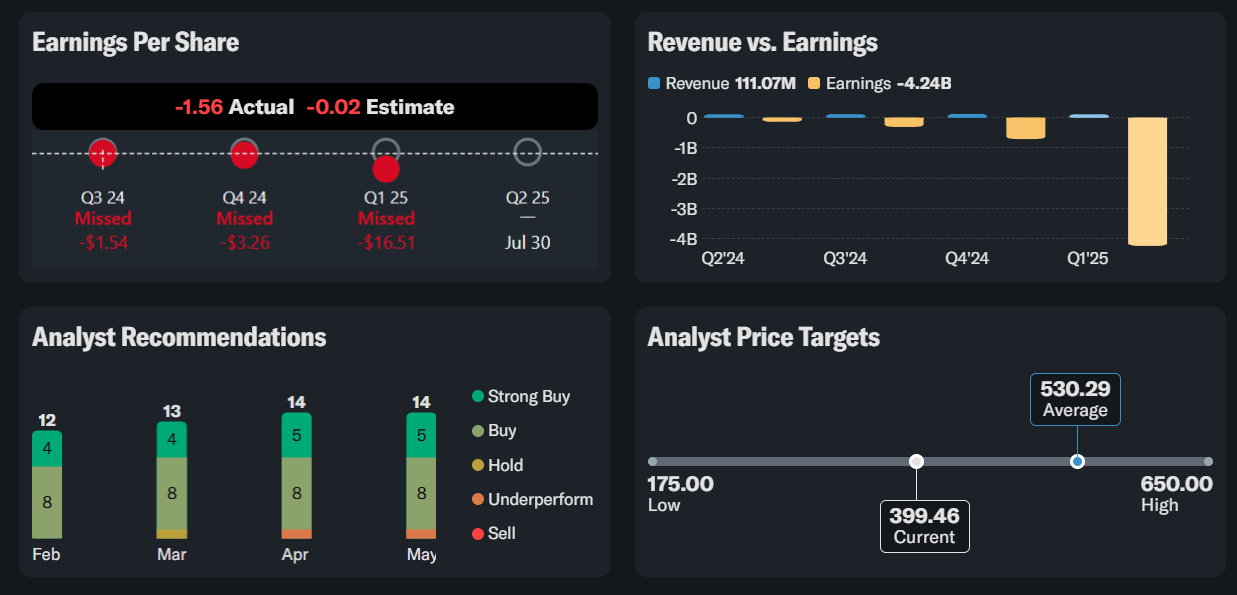Click the Sell legend dot
This screenshot has height=595, width=1237.
(x=478, y=534)
